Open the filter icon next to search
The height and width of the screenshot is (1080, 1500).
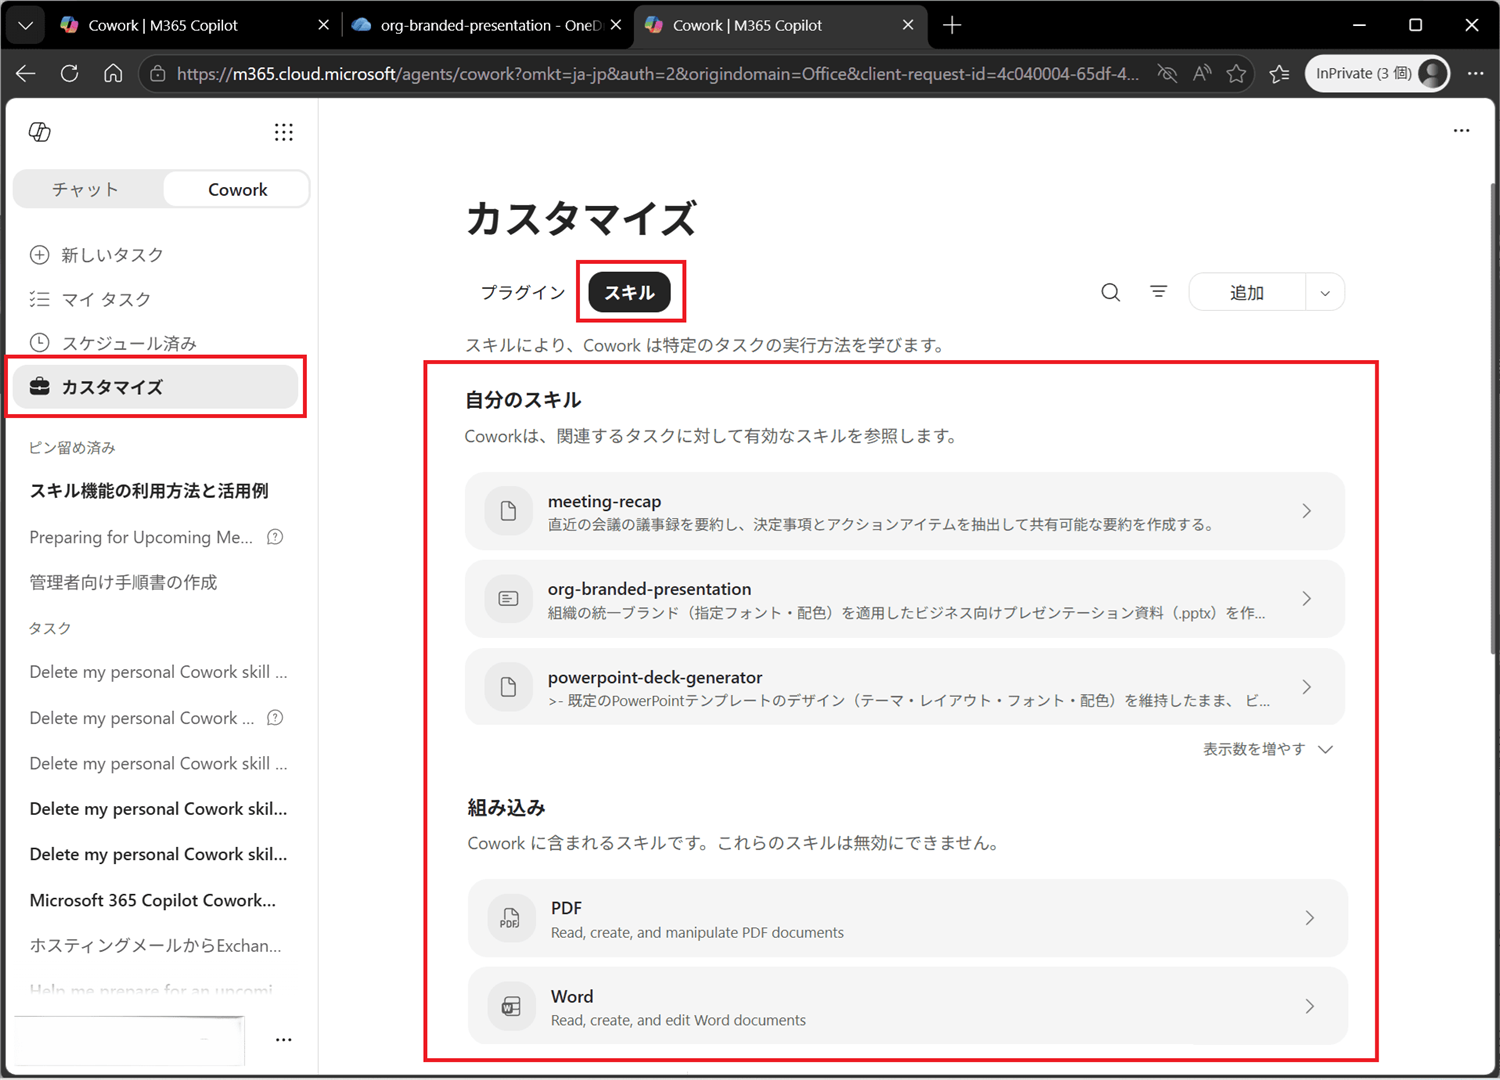point(1158,292)
